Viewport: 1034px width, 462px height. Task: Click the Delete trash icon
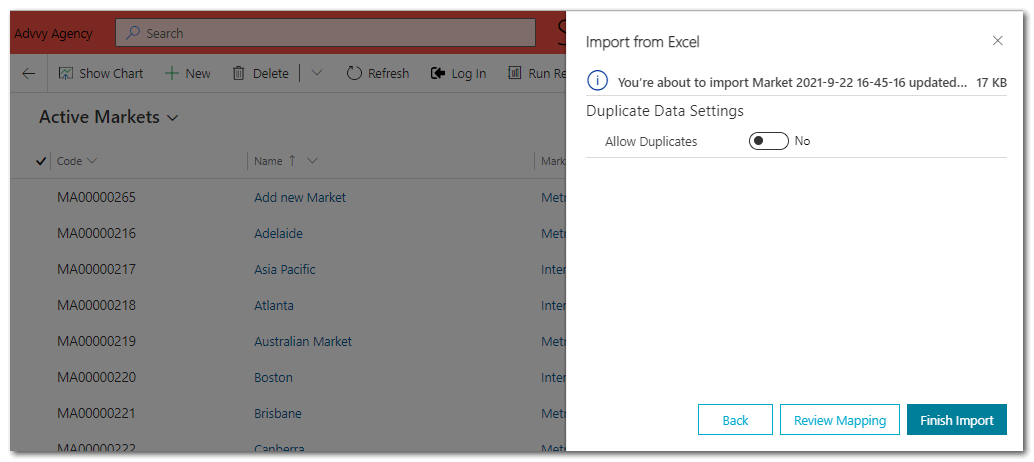point(239,73)
